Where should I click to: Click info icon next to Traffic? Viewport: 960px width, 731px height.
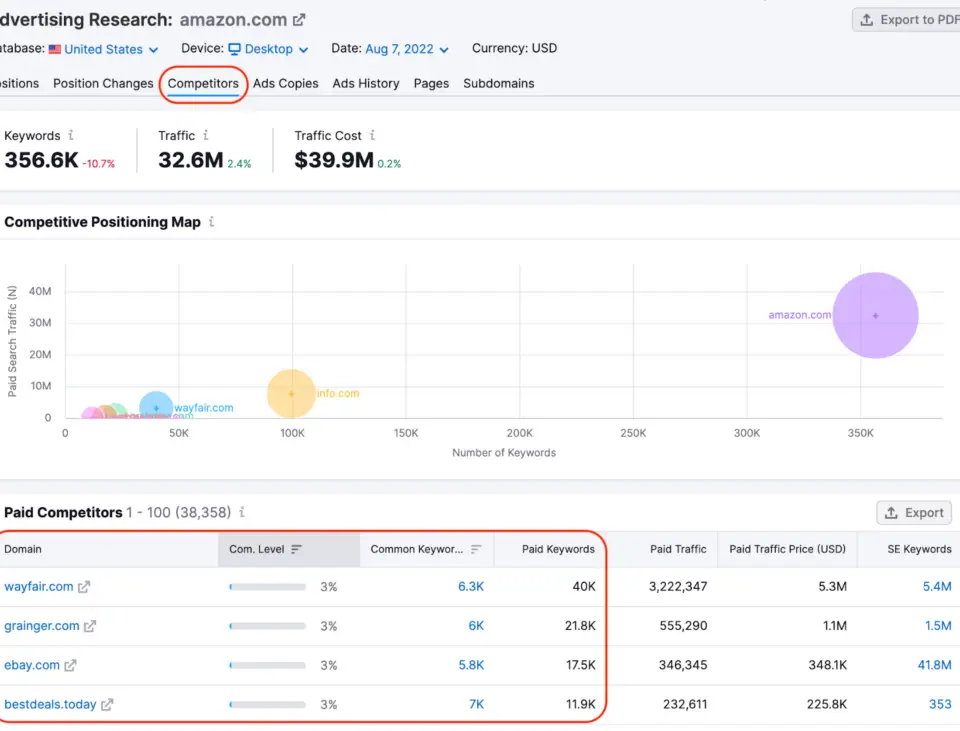click(206, 135)
